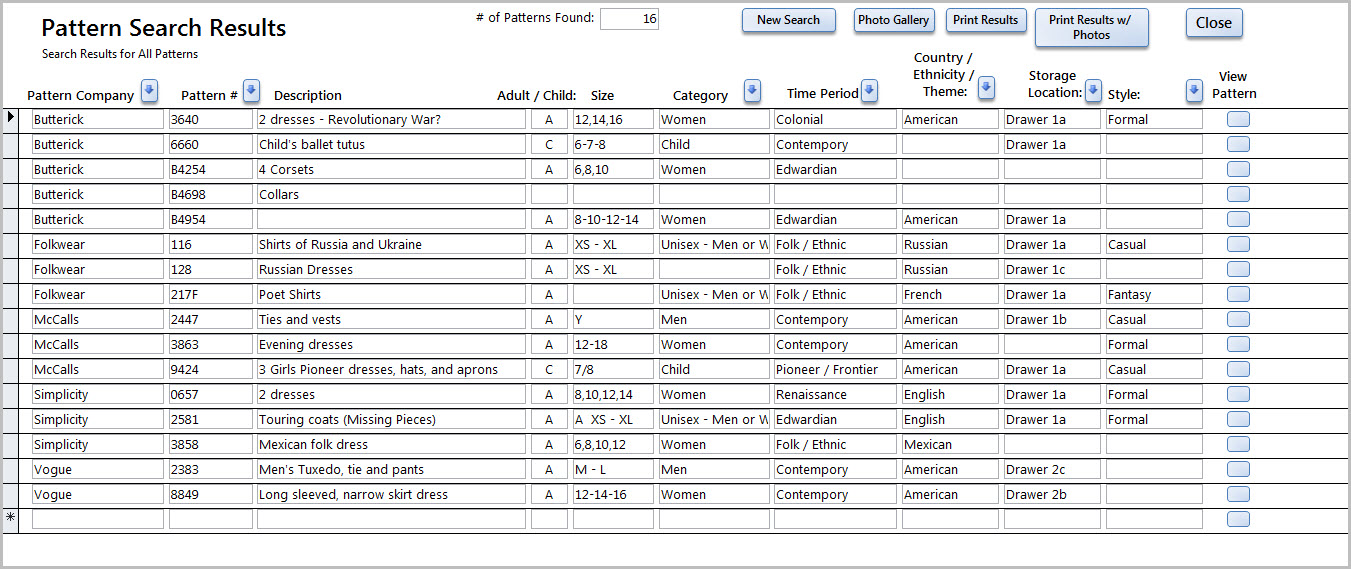Screen dimensions: 1351x569
Task: View pattern for Vogue 2383
Action: coord(1238,470)
